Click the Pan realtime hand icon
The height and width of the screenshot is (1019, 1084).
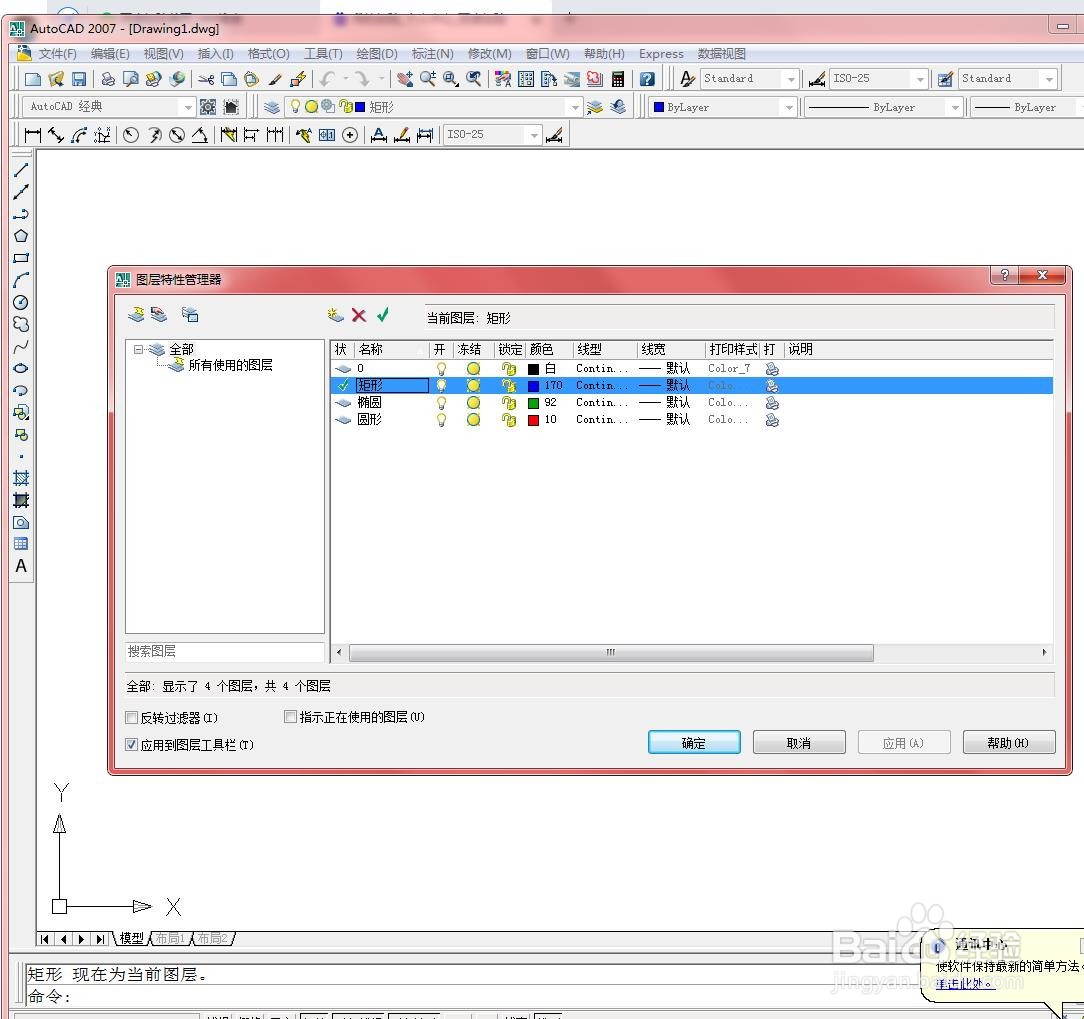(x=405, y=79)
